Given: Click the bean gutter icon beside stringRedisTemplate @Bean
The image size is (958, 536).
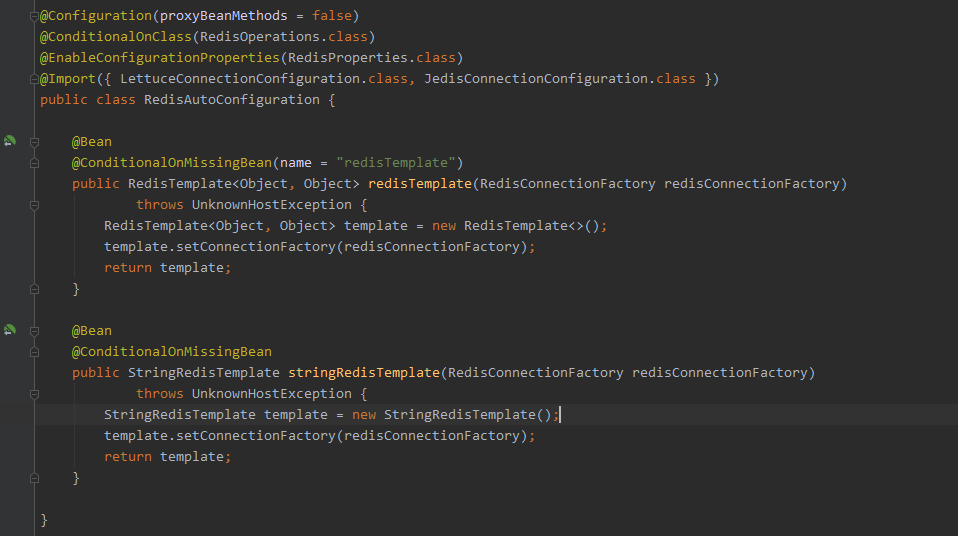Looking at the screenshot, I should point(10,330).
